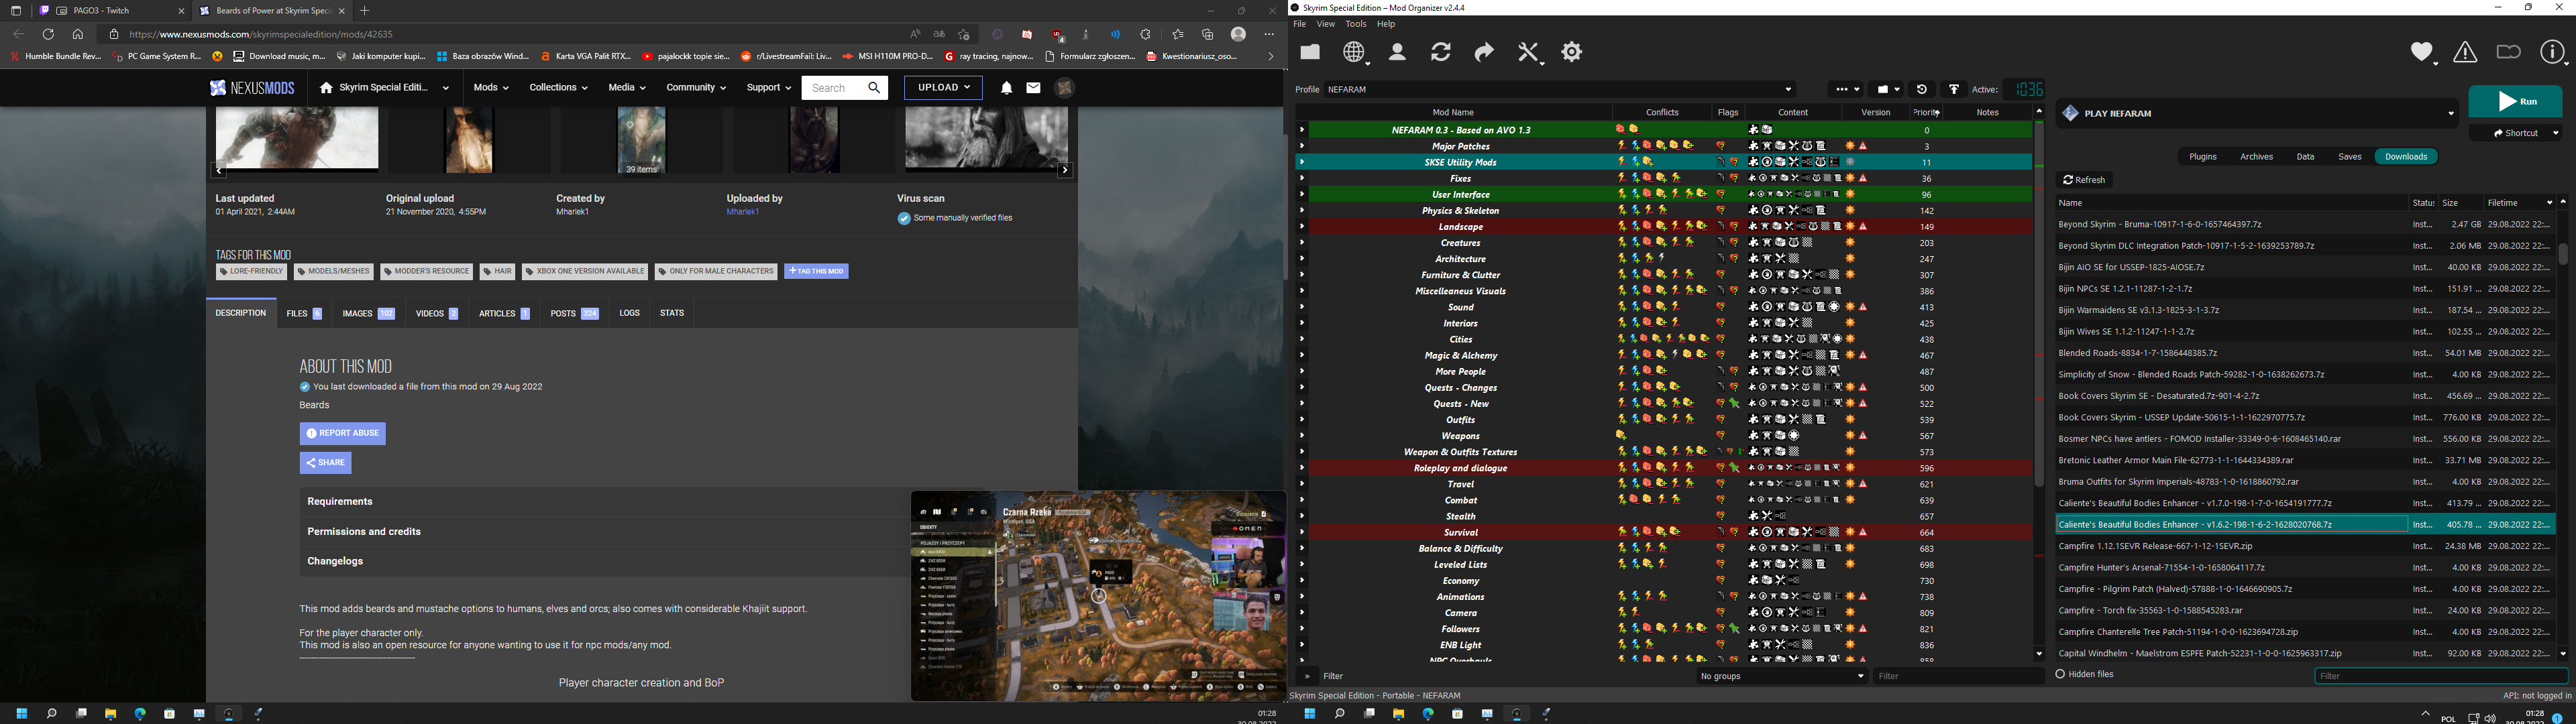Image resolution: width=2576 pixels, height=724 pixels.
Task: Open the Help info circle icon
Action: point(2553,52)
